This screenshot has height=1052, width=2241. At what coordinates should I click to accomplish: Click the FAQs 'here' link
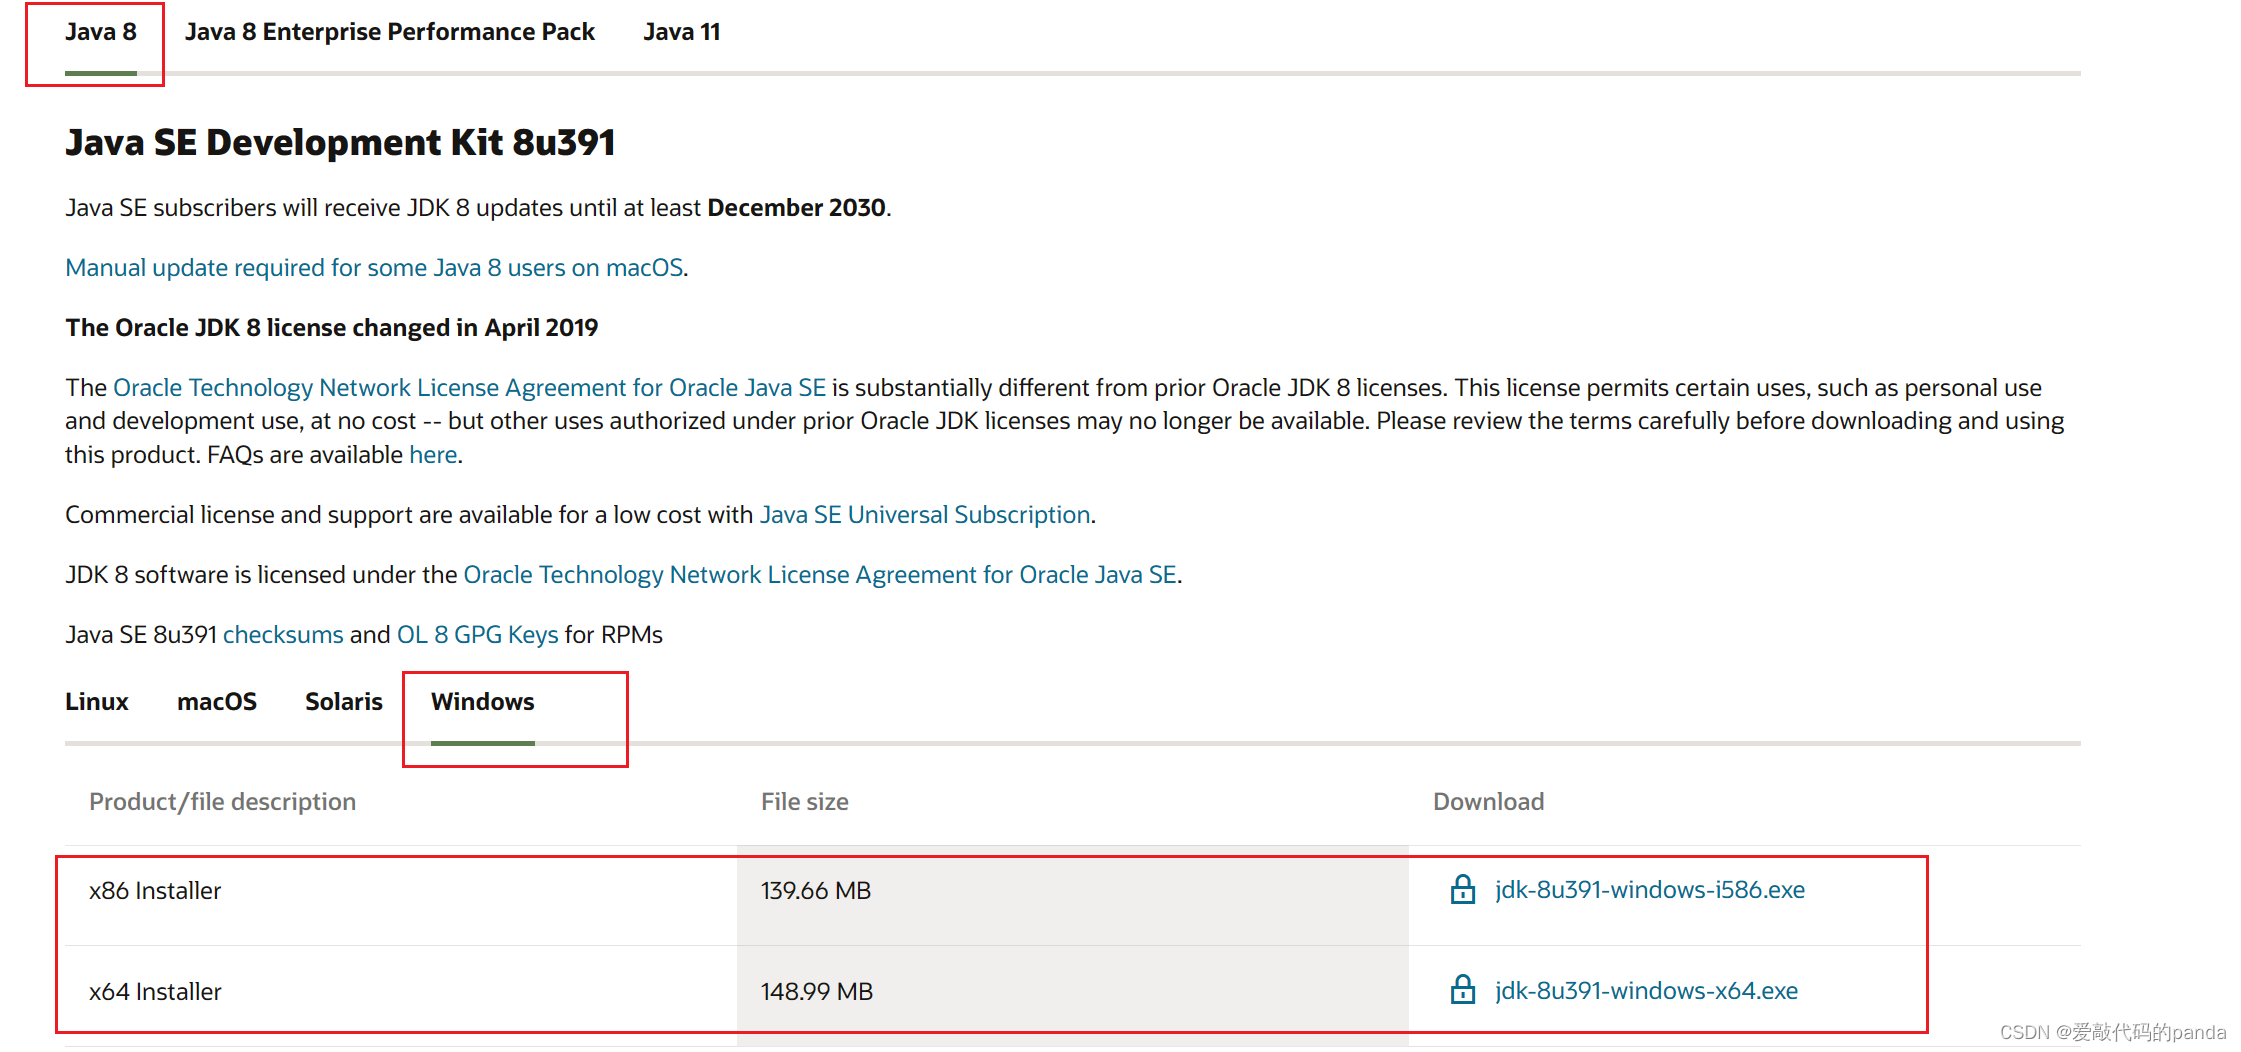point(433,454)
